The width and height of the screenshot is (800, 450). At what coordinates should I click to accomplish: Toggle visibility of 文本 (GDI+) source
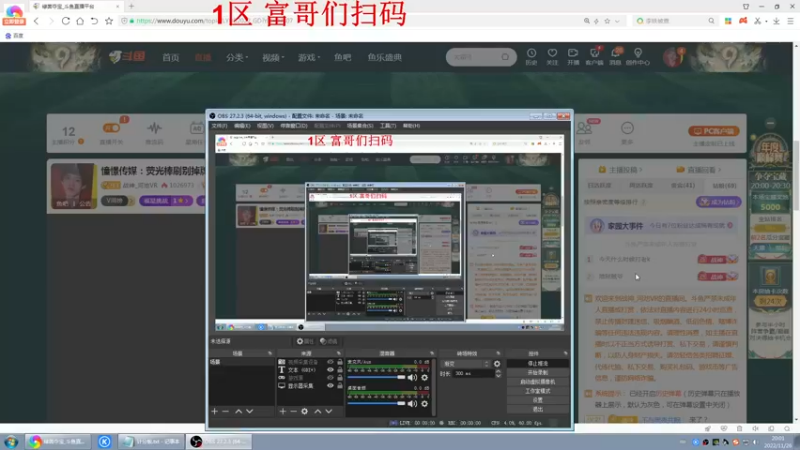(330, 370)
